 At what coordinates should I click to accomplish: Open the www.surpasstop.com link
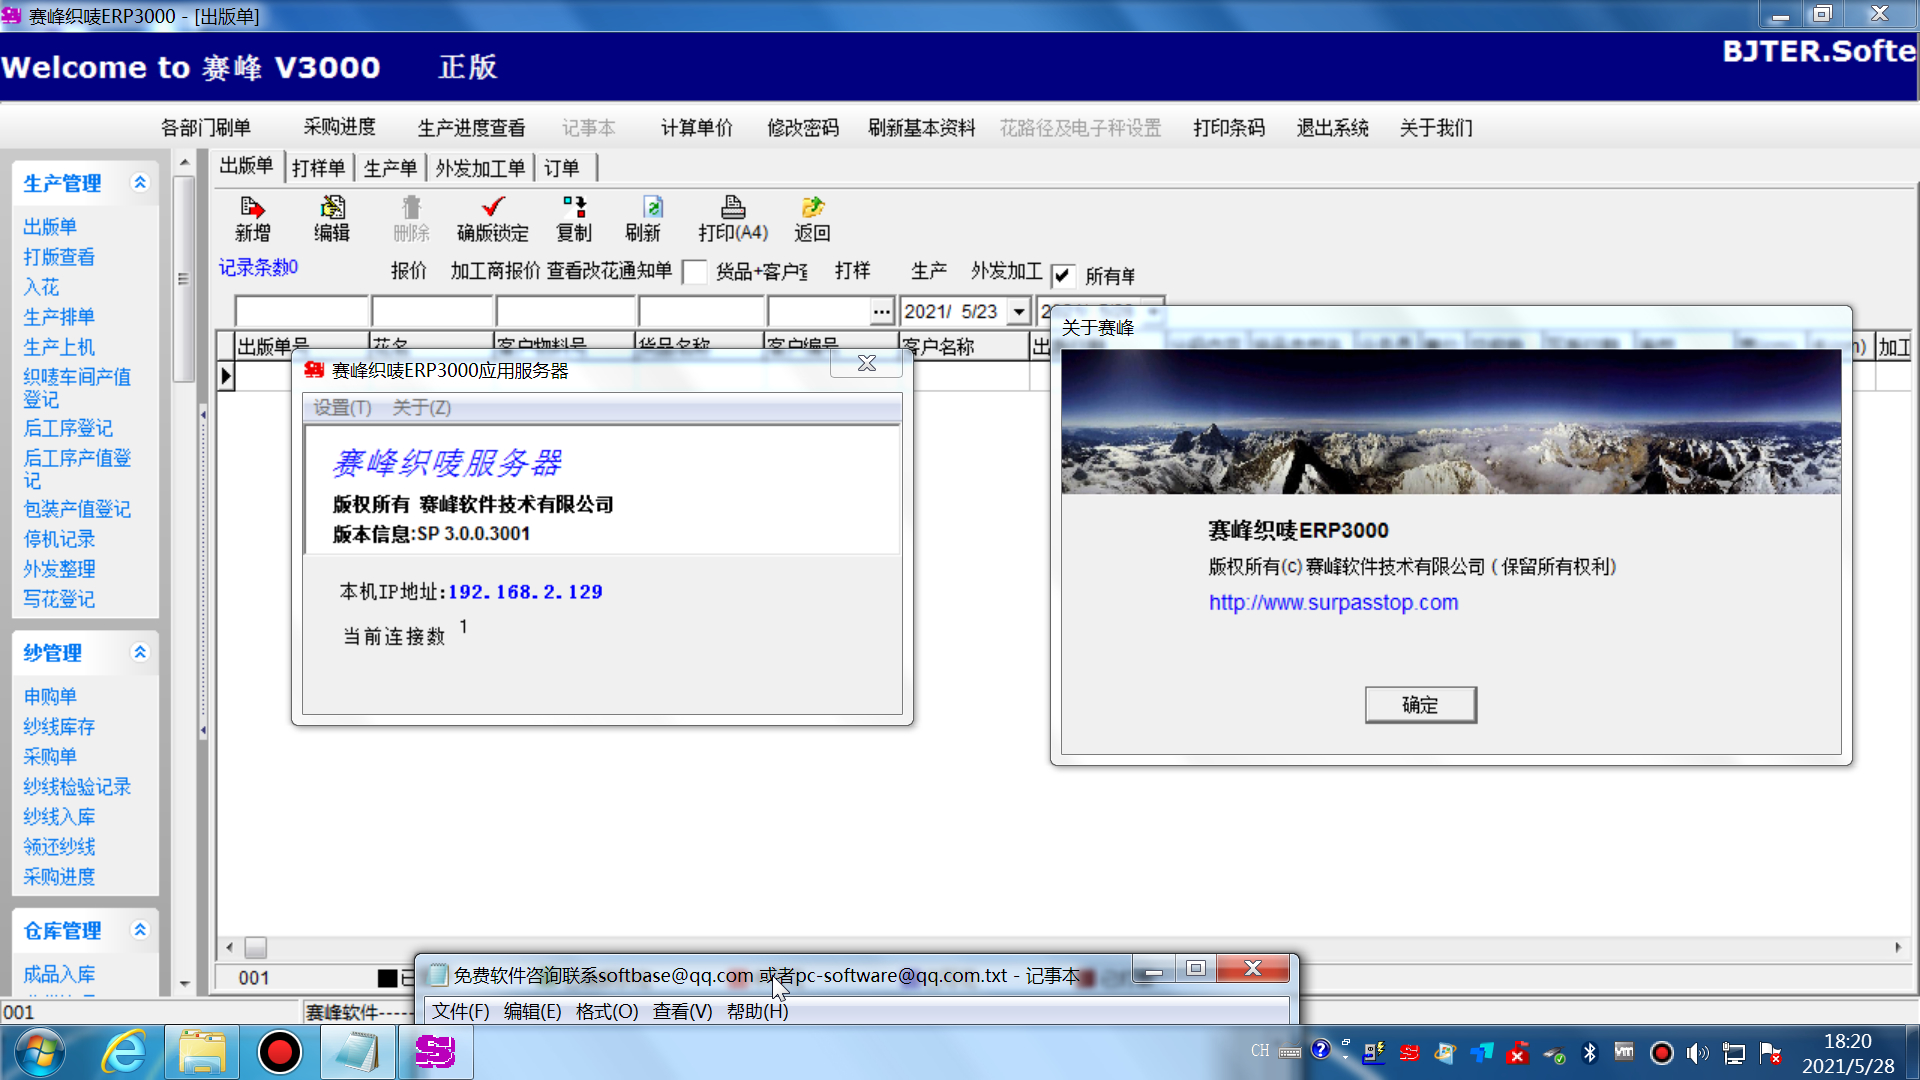[1333, 603]
